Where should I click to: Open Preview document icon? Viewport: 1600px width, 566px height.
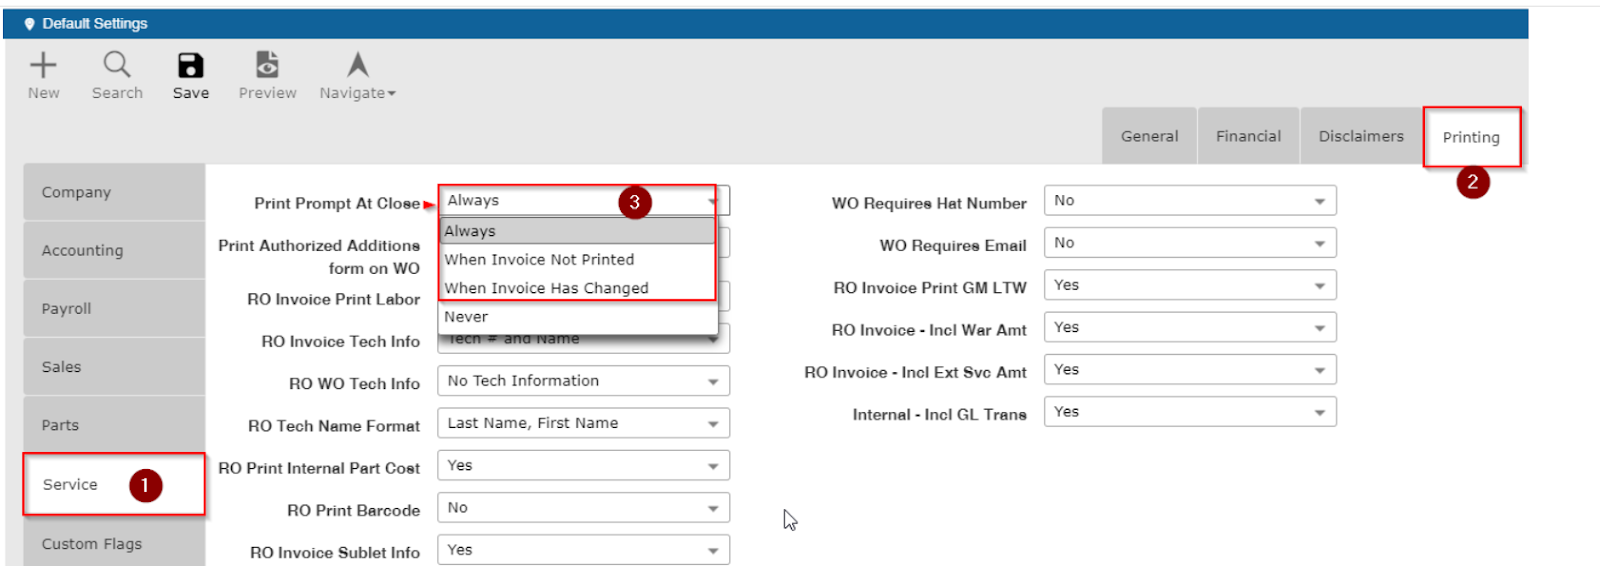(x=267, y=65)
